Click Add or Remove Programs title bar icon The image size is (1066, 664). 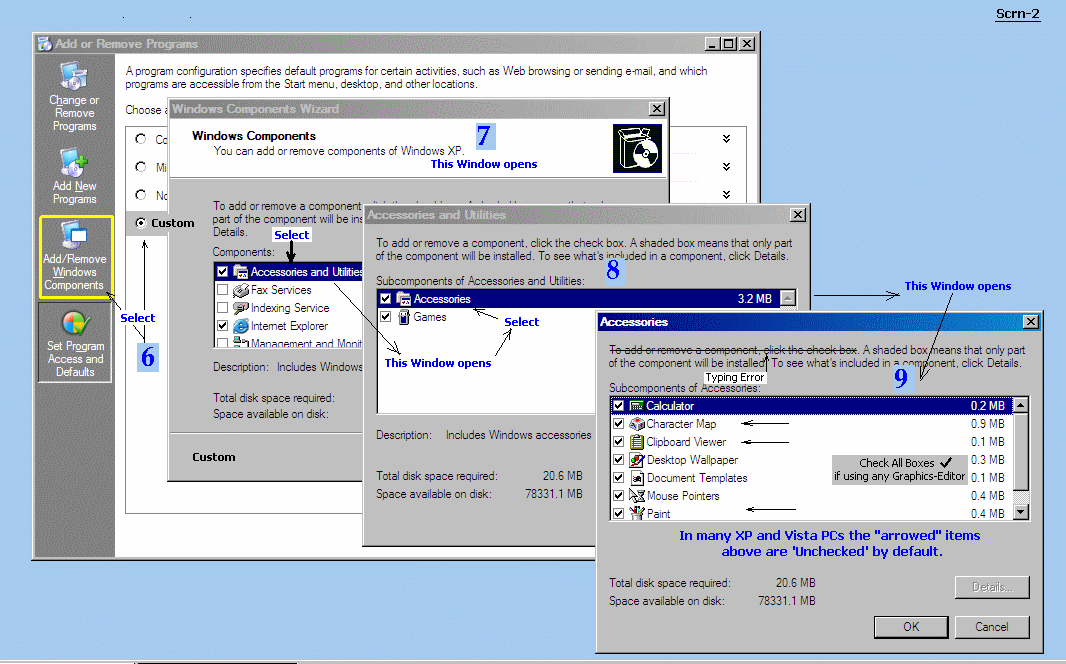coord(45,43)
